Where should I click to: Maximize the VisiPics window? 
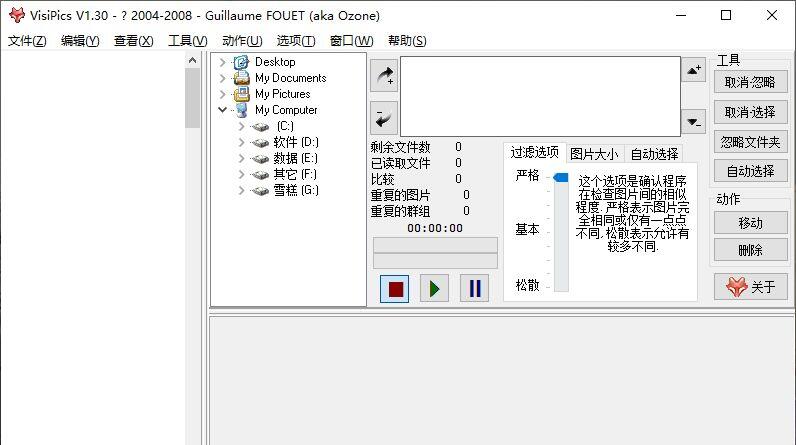[x=726, y=15]
